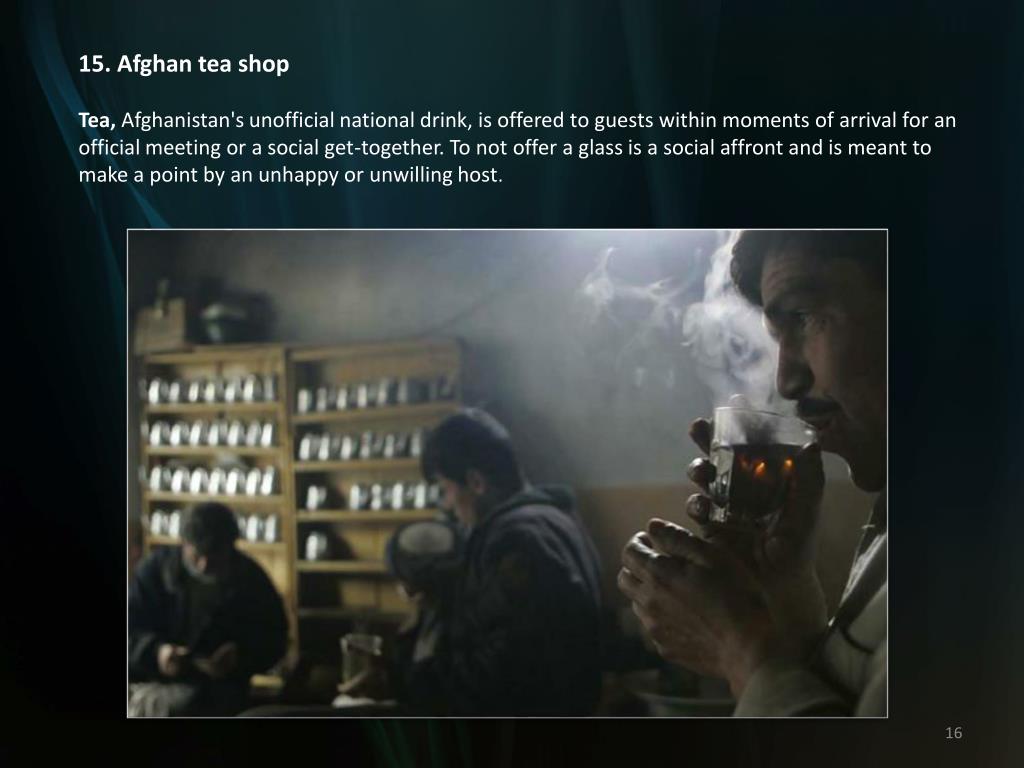Click the slide title "15. Afghan tea shop"
This screenshot has width=1024, height=768.
pyautogui.click(x=184, y=64)
